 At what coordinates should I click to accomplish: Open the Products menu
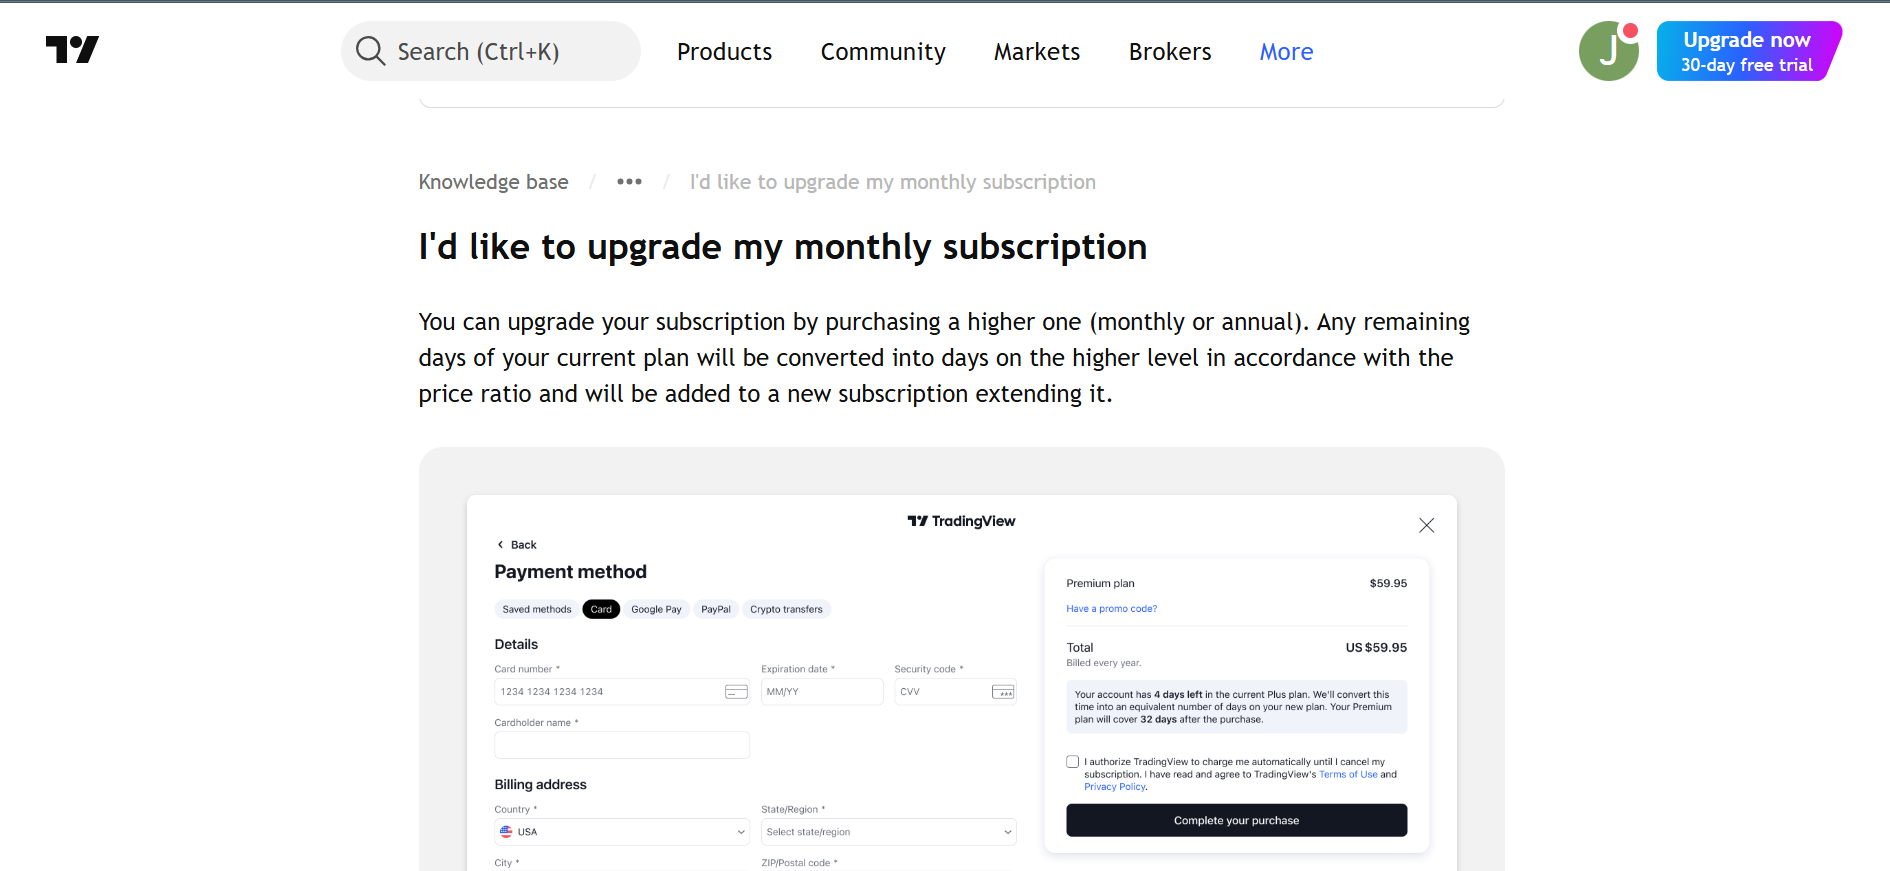tap(725, 52)
